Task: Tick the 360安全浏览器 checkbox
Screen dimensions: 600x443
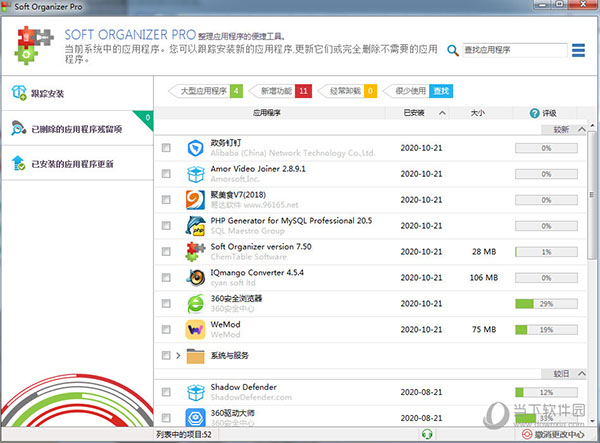Action: coord(166,303)
